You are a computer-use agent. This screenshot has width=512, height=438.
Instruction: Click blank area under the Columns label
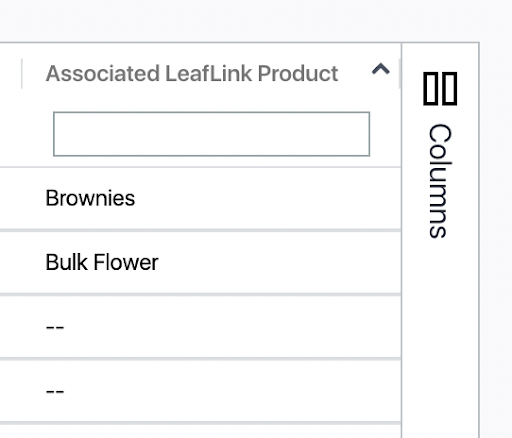point(440,333)
